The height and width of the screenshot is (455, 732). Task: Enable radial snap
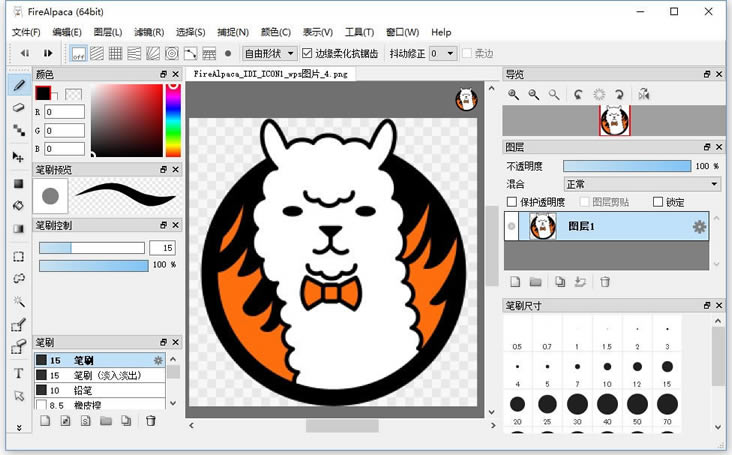[x=153, y=54]
